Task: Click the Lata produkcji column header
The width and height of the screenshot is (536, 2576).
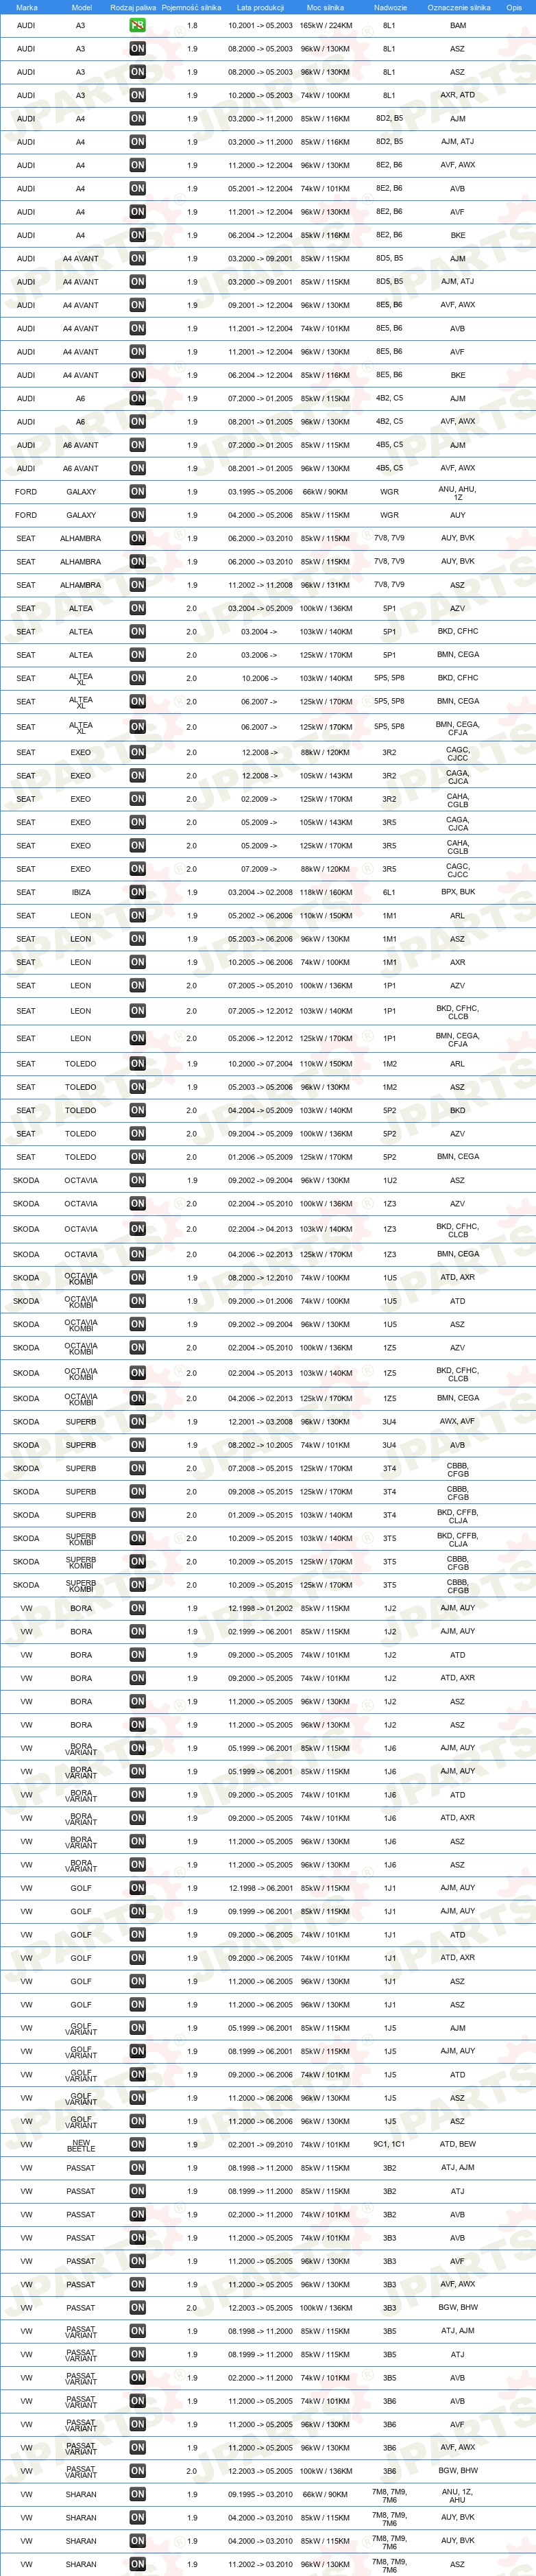Action: [260, 7]
